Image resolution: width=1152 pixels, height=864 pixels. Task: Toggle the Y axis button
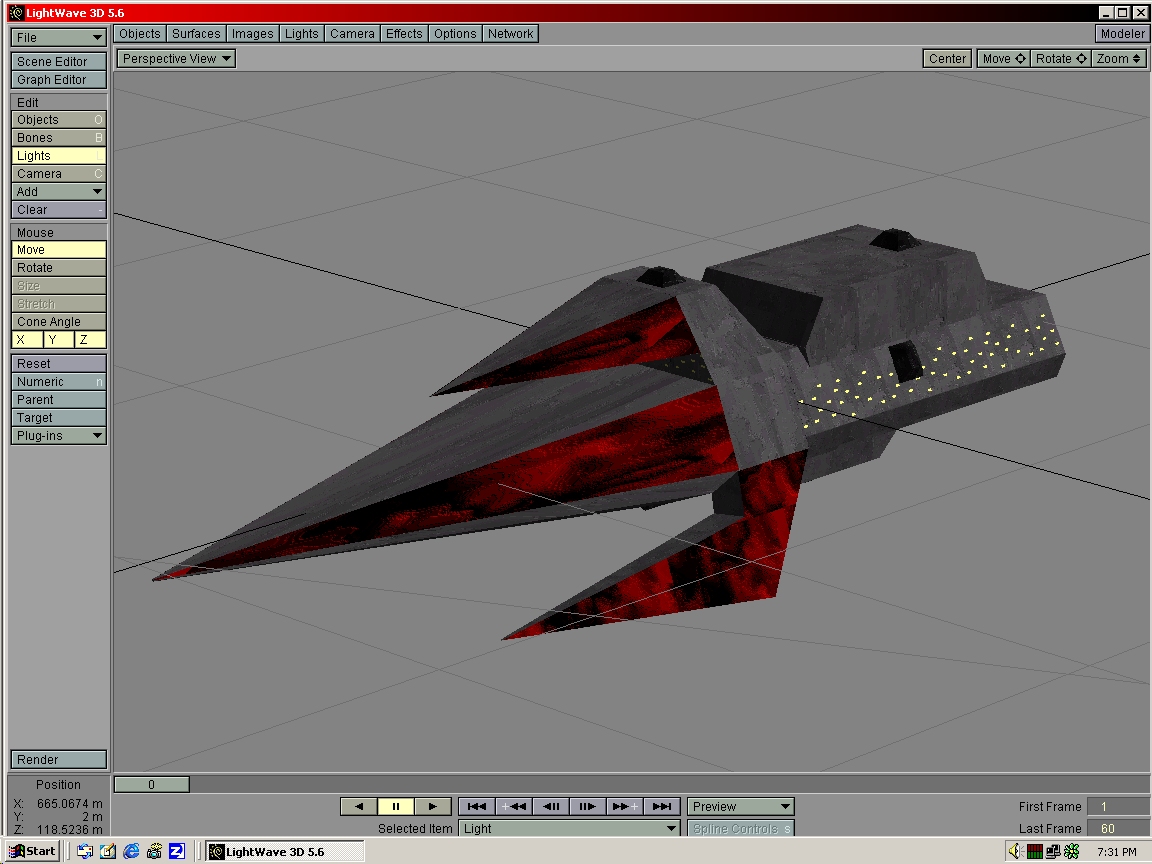click(58, 340)
